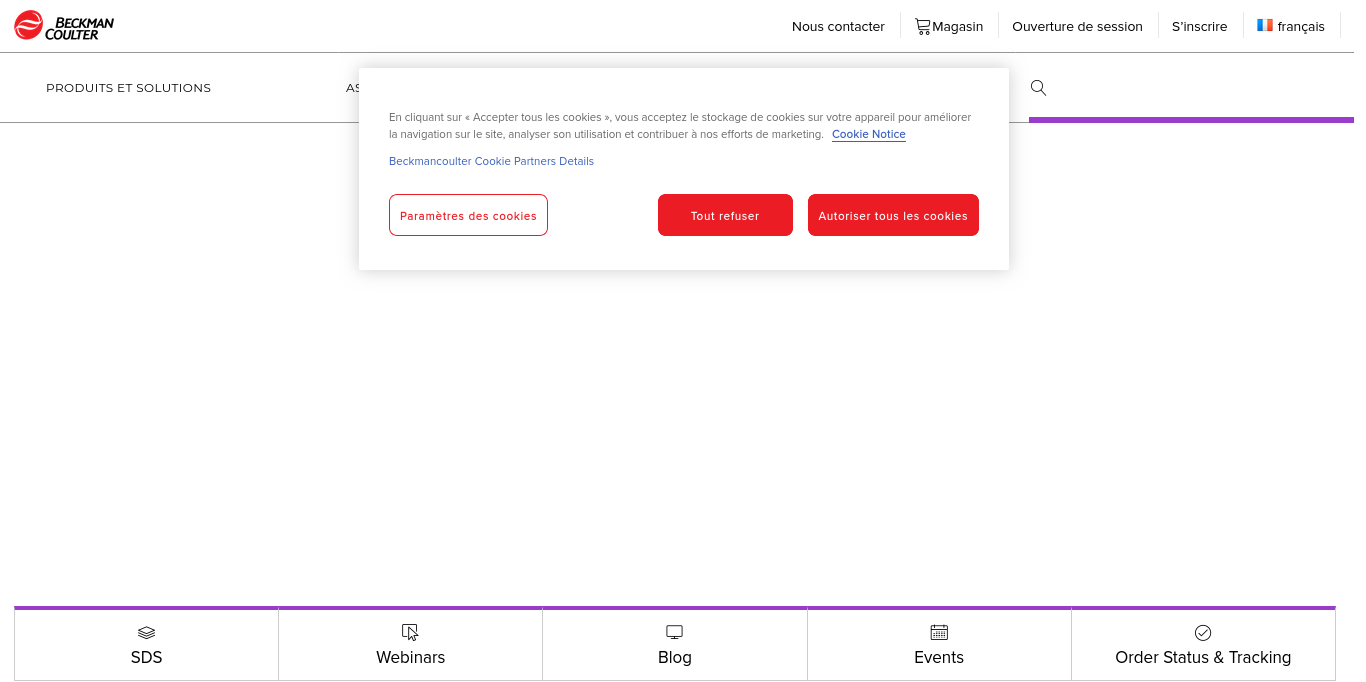Click the Webinars cursor icon
The image size is (1366, 682).
pos(410,632)
